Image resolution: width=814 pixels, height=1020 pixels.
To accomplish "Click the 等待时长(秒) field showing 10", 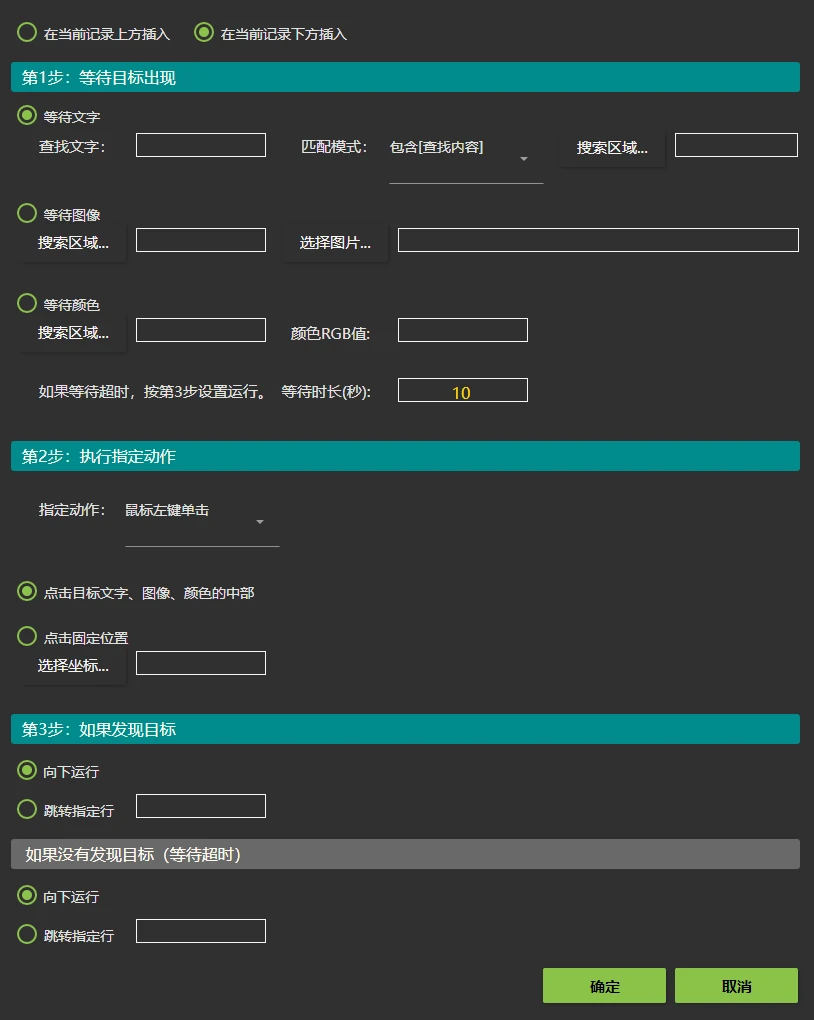I will (462, 391).
